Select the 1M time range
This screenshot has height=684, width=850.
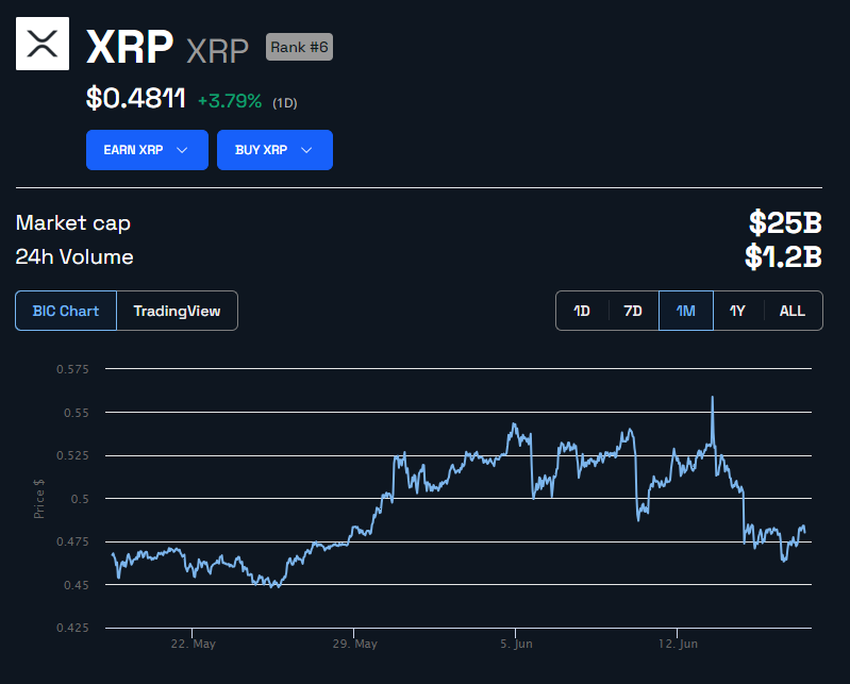coord(686,311)
